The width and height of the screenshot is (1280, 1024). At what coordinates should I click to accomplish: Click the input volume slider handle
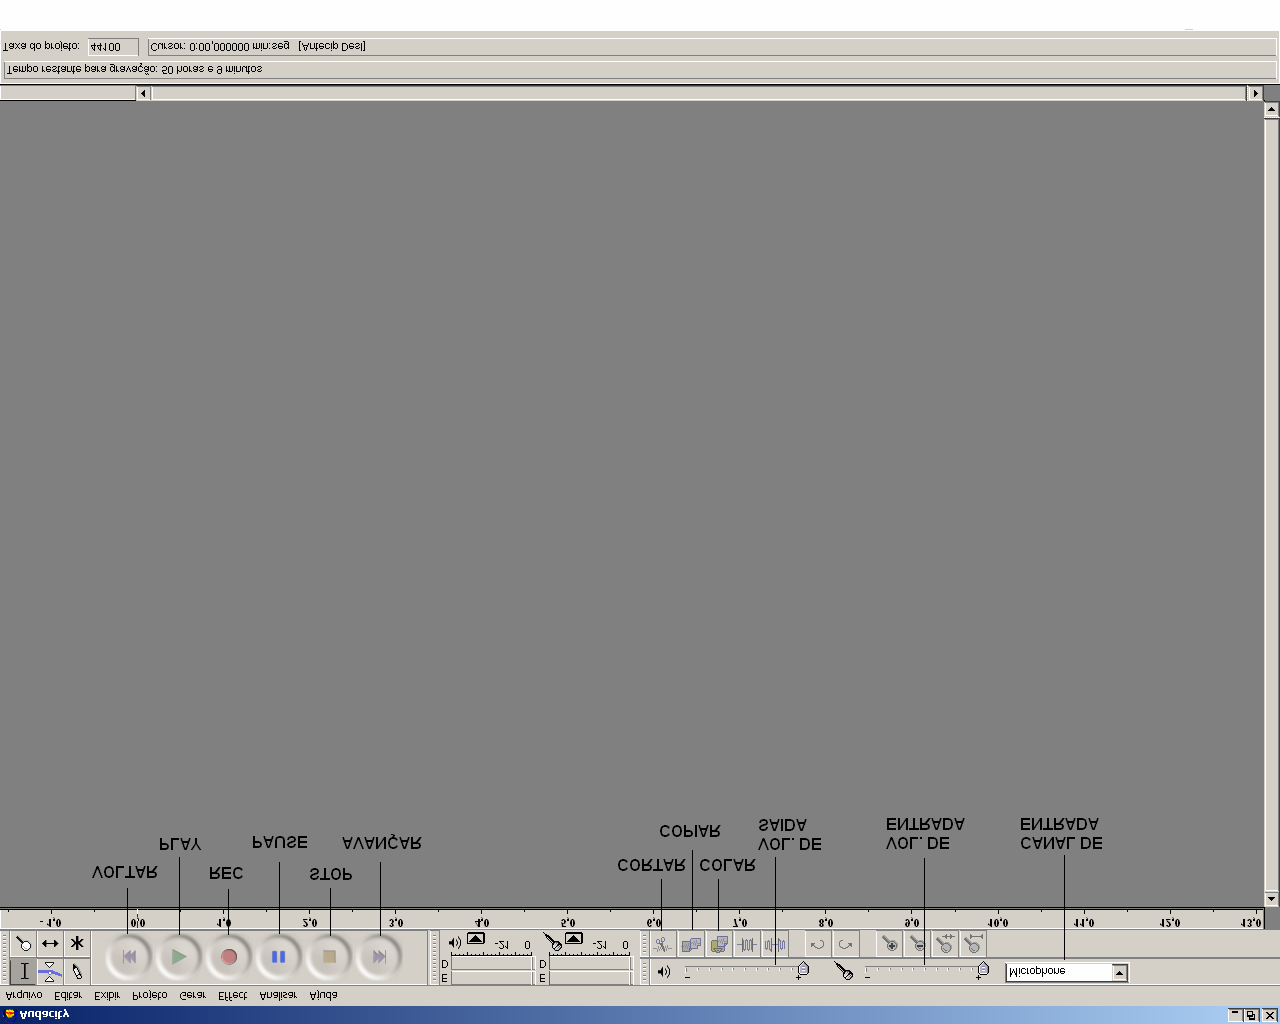click(x=983, y=969)
